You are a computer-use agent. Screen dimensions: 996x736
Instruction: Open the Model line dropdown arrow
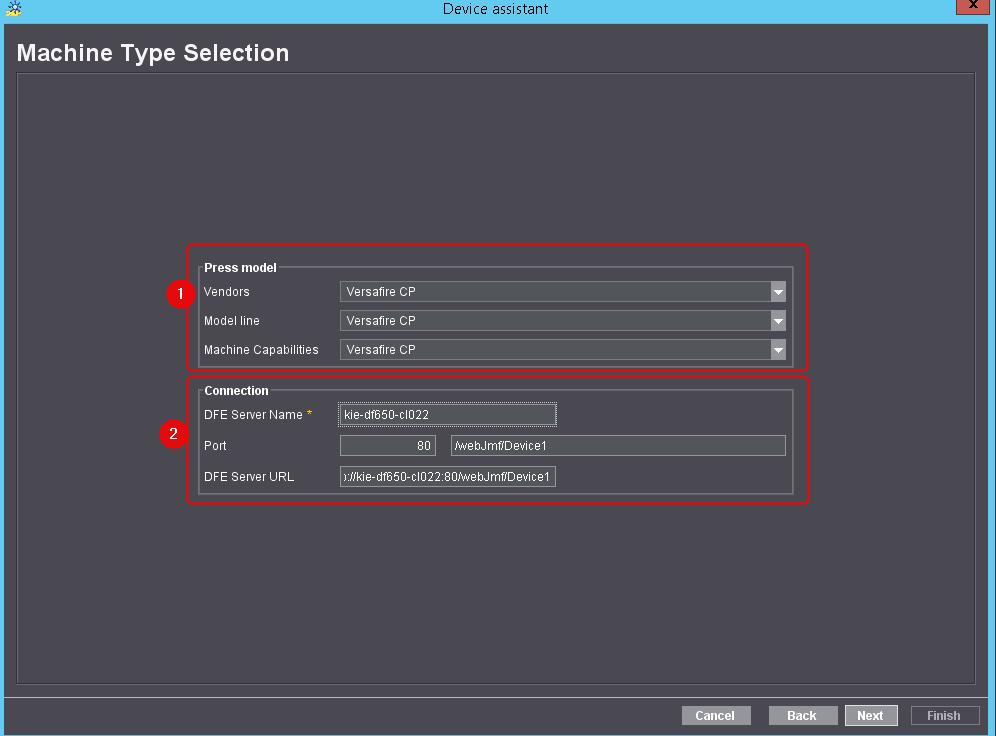[x=778, y=321]
